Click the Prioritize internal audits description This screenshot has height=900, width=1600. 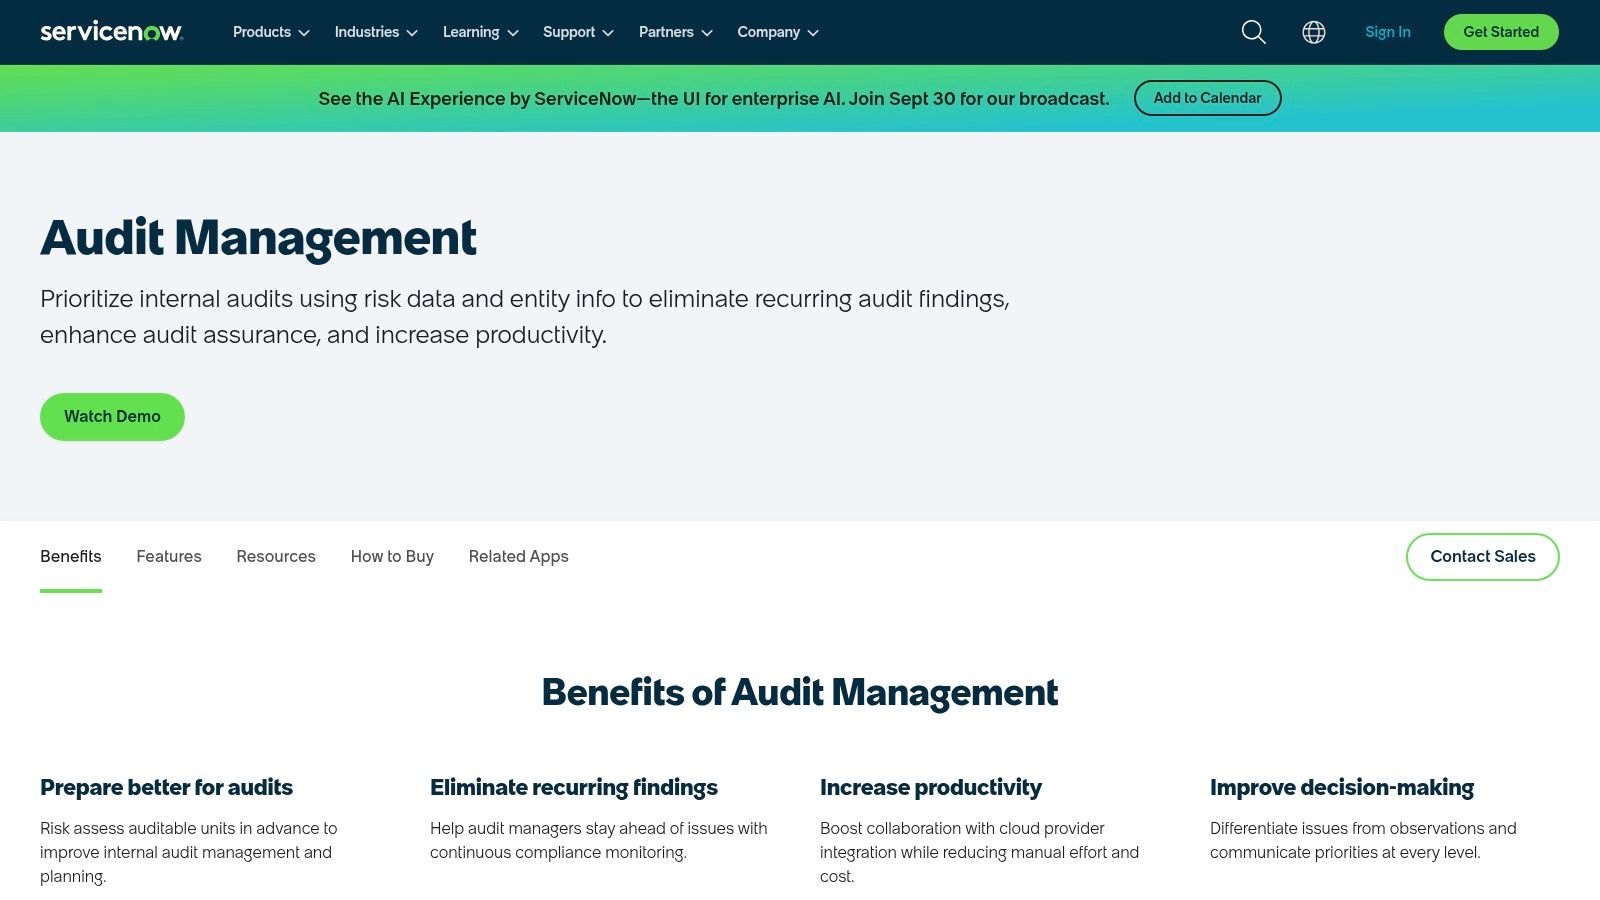(525, 317)
